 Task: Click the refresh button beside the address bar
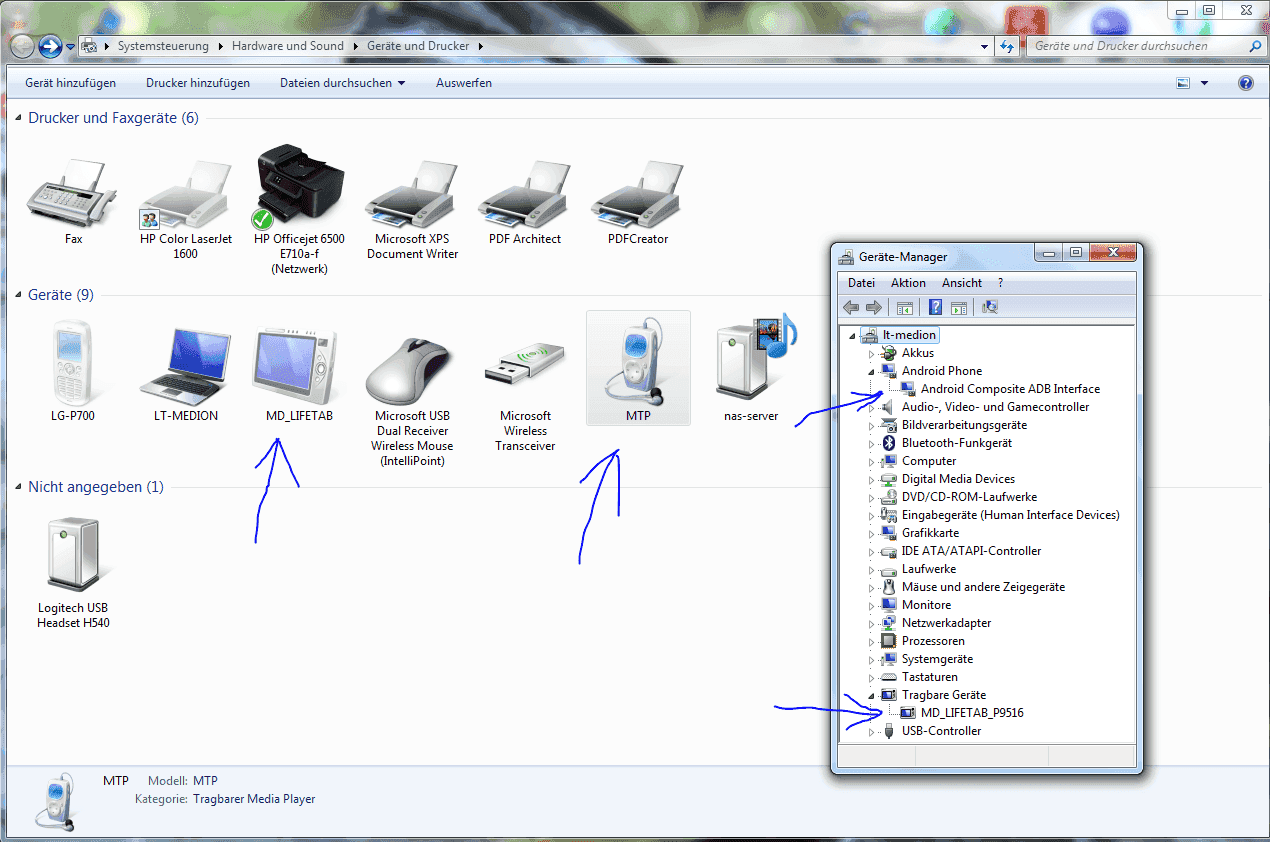click(1008, 46)
